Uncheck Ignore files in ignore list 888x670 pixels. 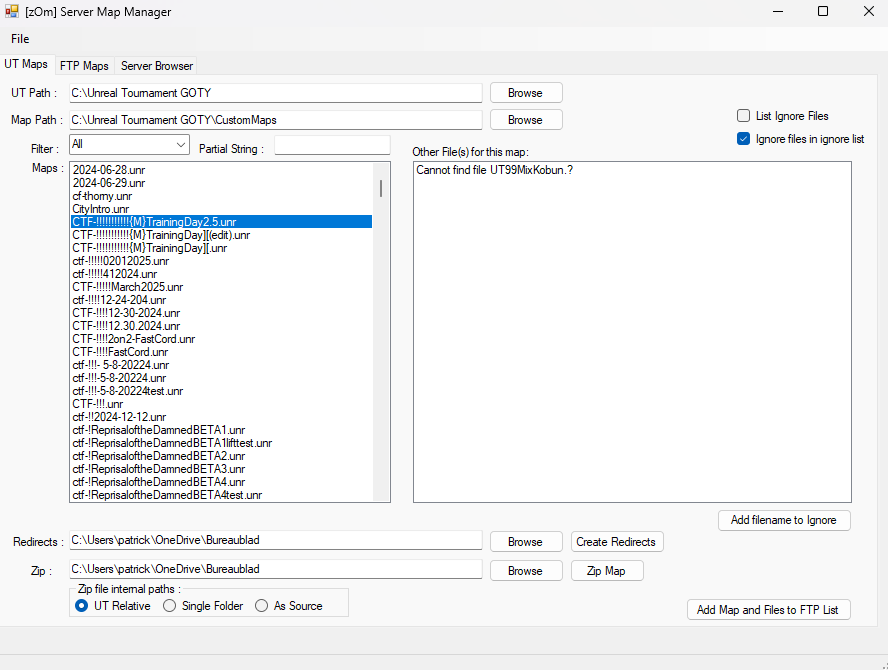[x=744, y=139]
